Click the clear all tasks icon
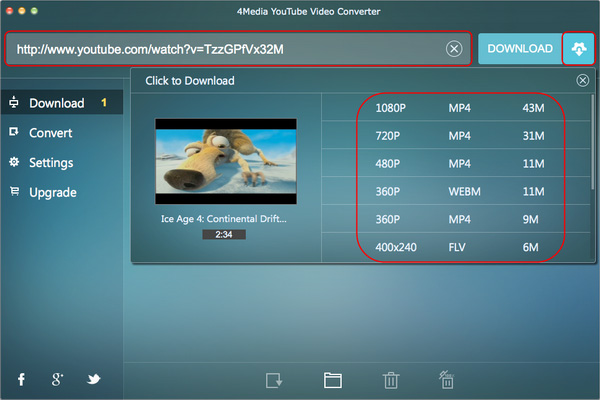Image resolution: width=600 pixels, height=400 pixels. [x=448, y=380]
